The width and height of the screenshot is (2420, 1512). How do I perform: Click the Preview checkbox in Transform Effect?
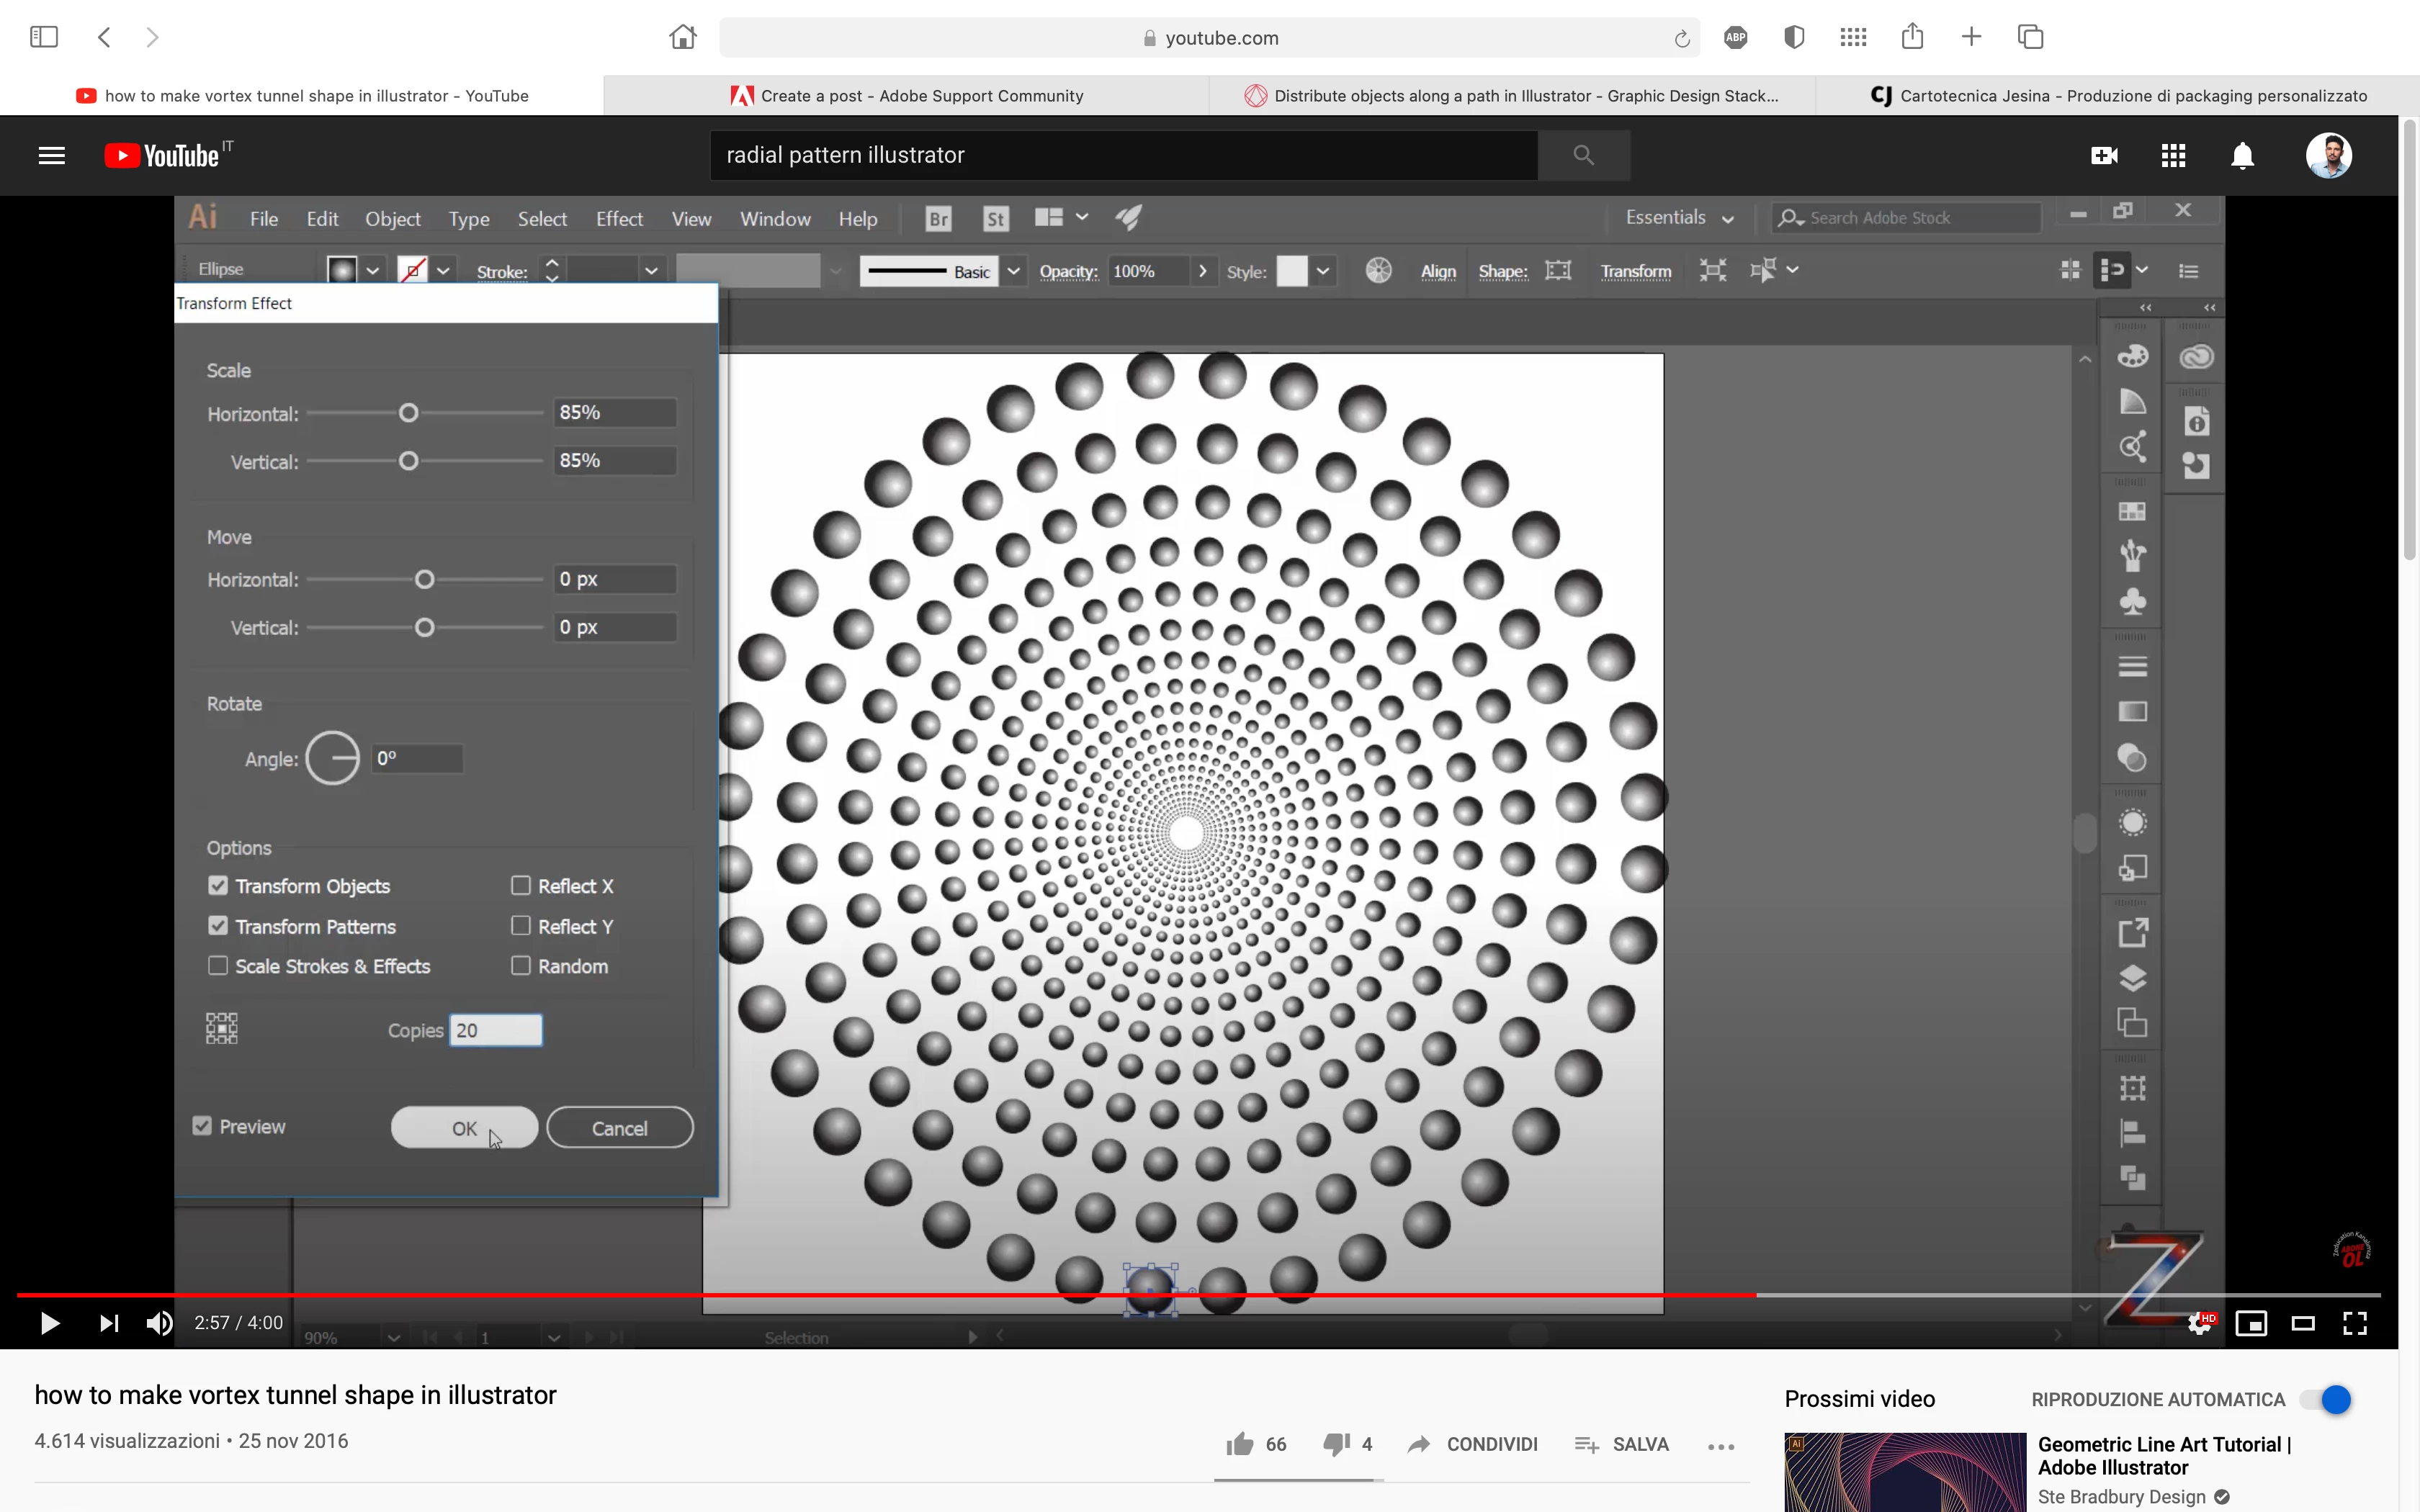203,1126
